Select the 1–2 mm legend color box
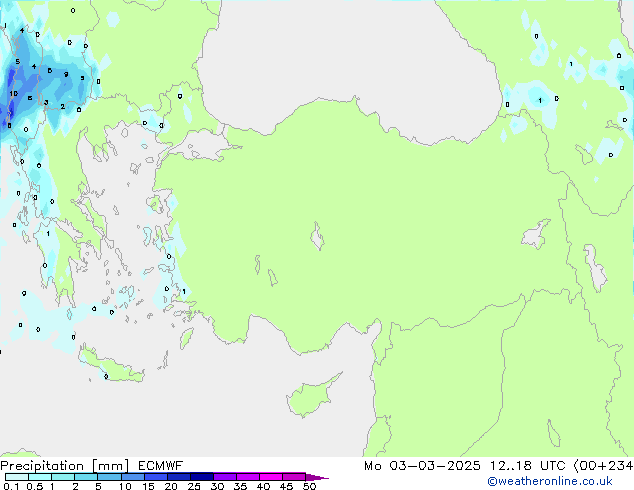The width and height of the screenshot is (634, 490). click(x=63, y=477)
